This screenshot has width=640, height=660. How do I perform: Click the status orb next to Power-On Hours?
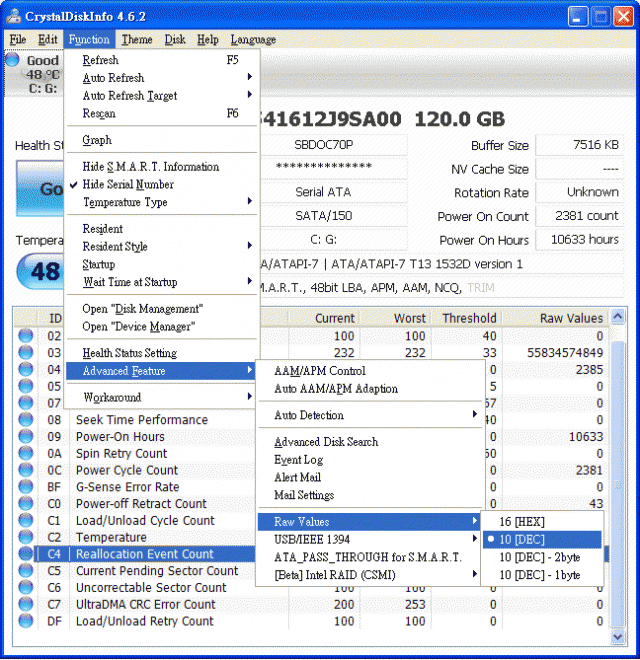click(x=26, y=436)
